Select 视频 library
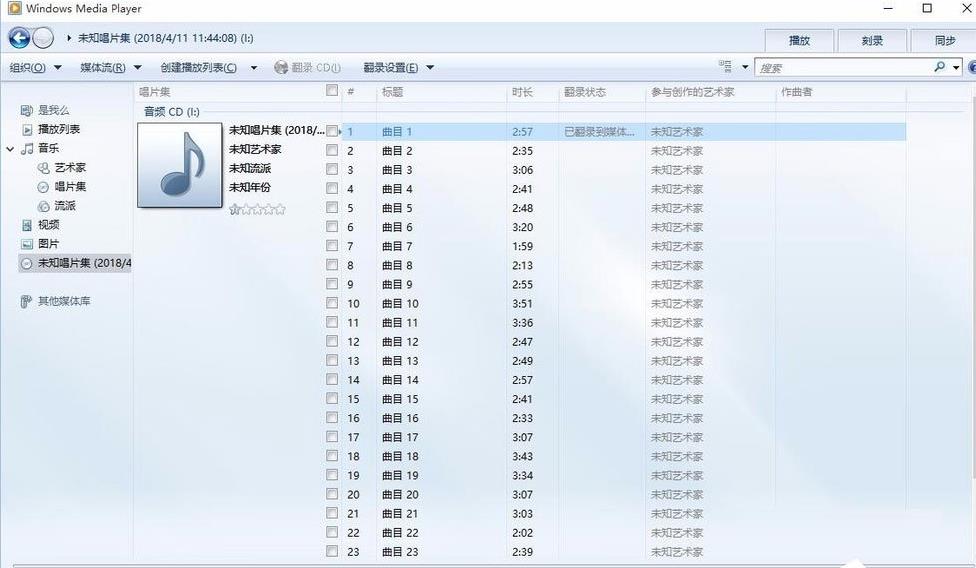The image size is (976, 568). coord(48,225)
